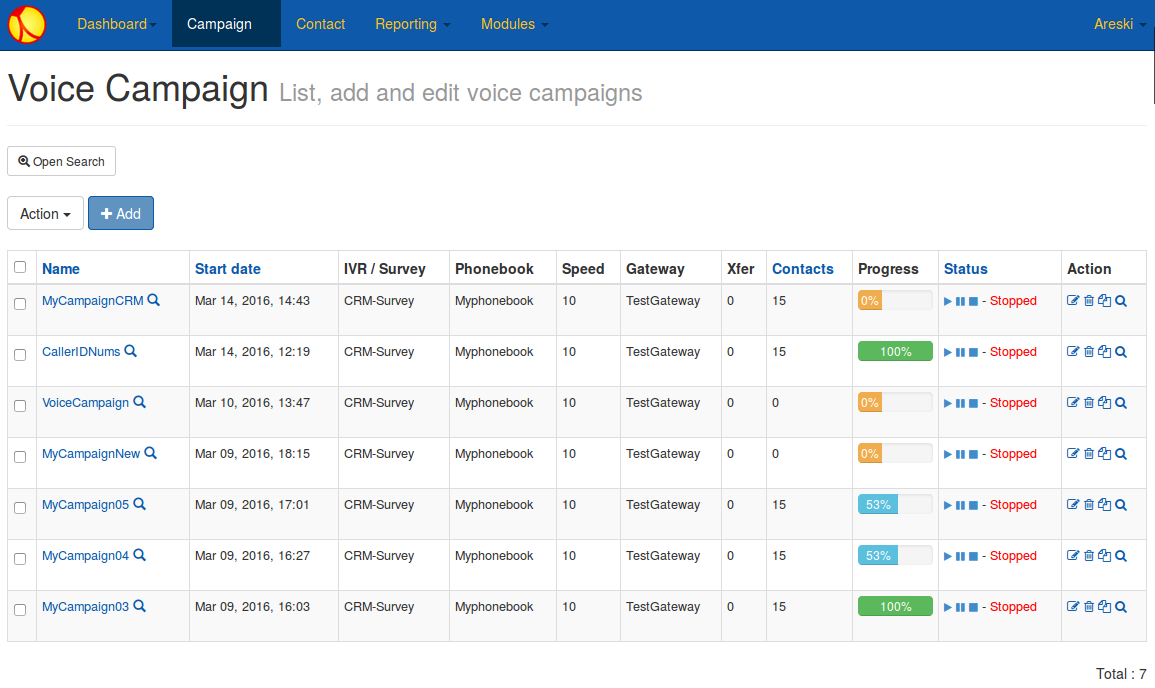Sort campaigns by the Start date column
The image size is (1155, 688).
[227, 268]
